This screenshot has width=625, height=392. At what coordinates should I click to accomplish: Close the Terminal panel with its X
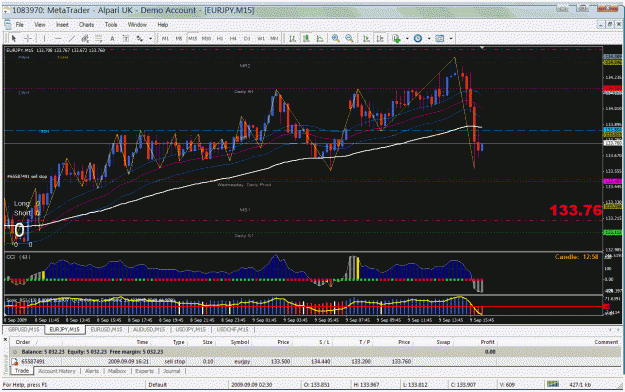point(5,339)
